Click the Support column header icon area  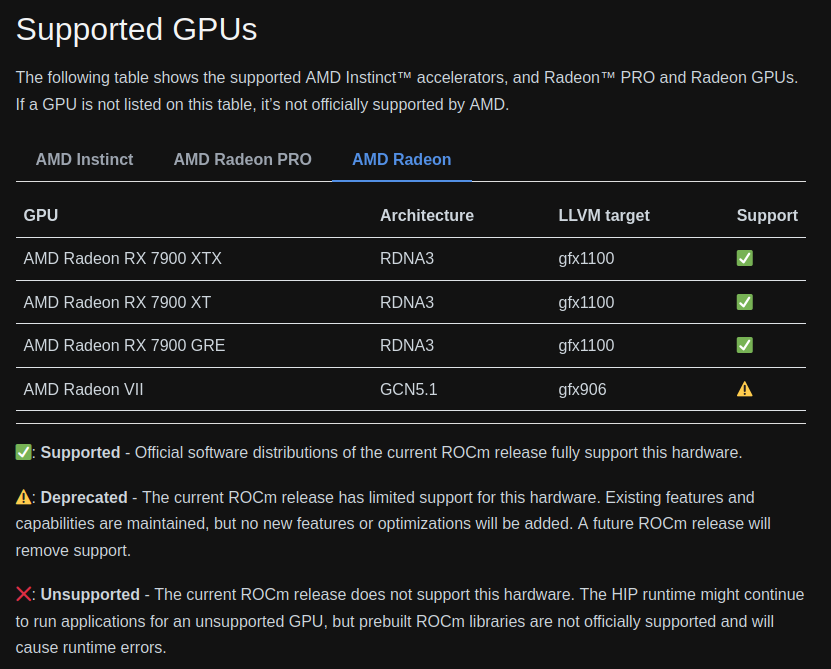point(766,215)
